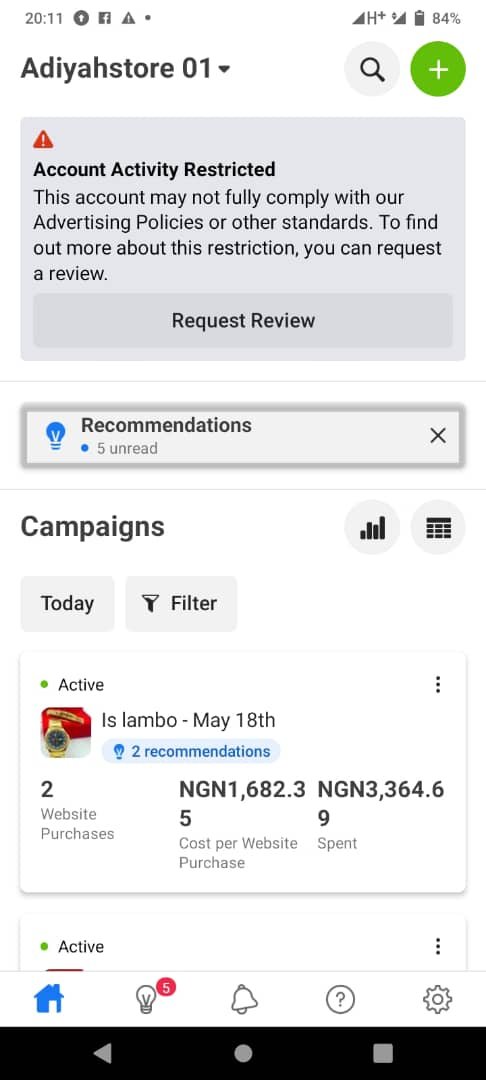Show the campaigns bar chart view
Screen dimensions: 486x1080
372,528
